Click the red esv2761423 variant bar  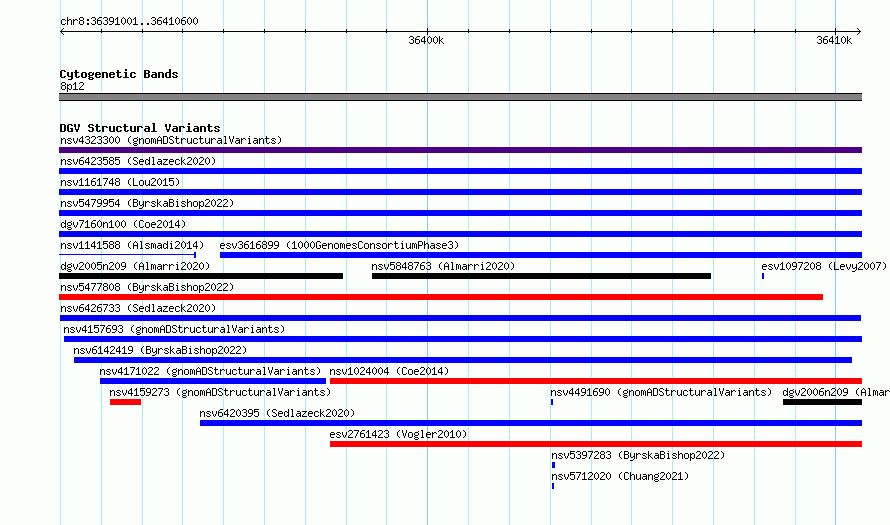click(596, 444)
